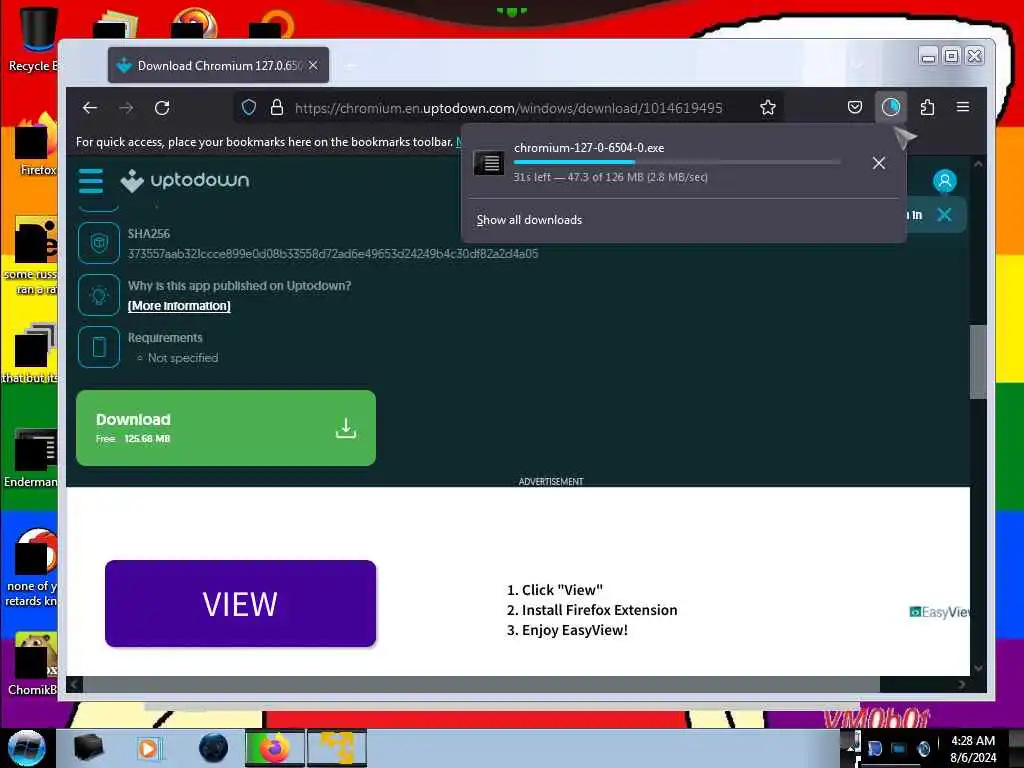Click the forward navigation arrow

click(x=127, y=108)
